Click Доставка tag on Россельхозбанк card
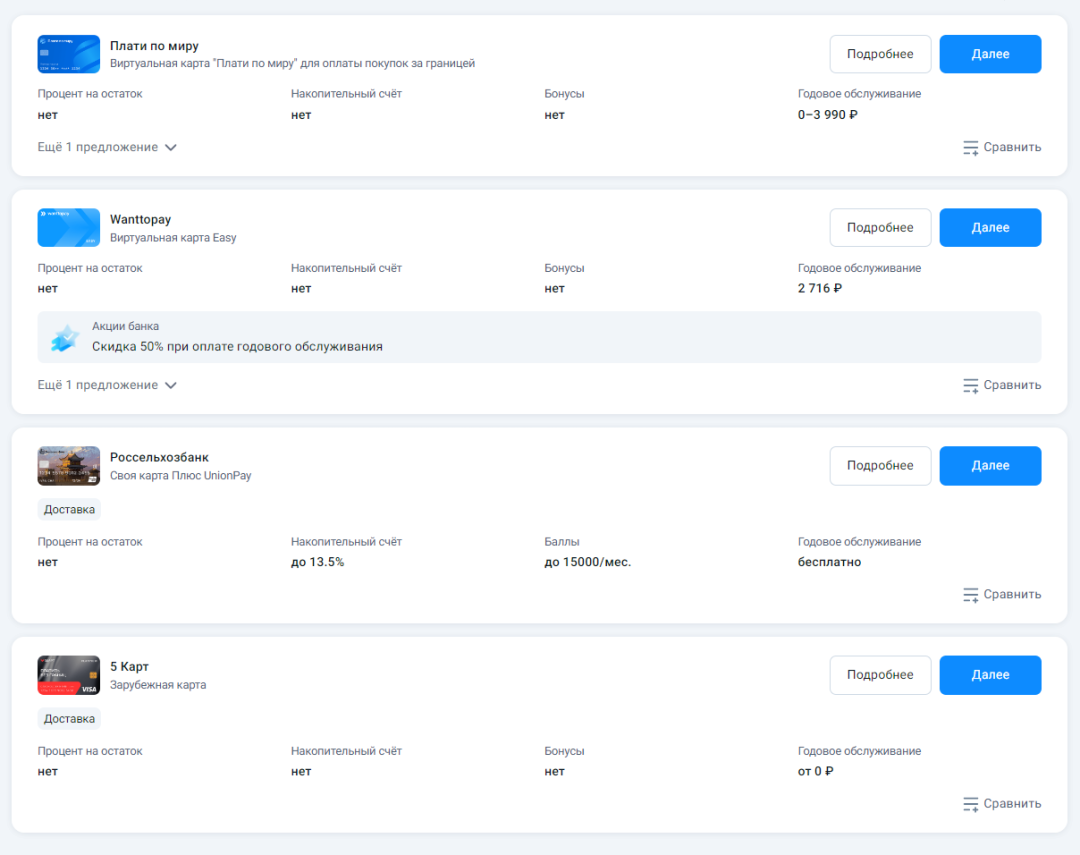Image resolution: width=1080 pixels, height=855 pixels. click(x=69, y=509)
